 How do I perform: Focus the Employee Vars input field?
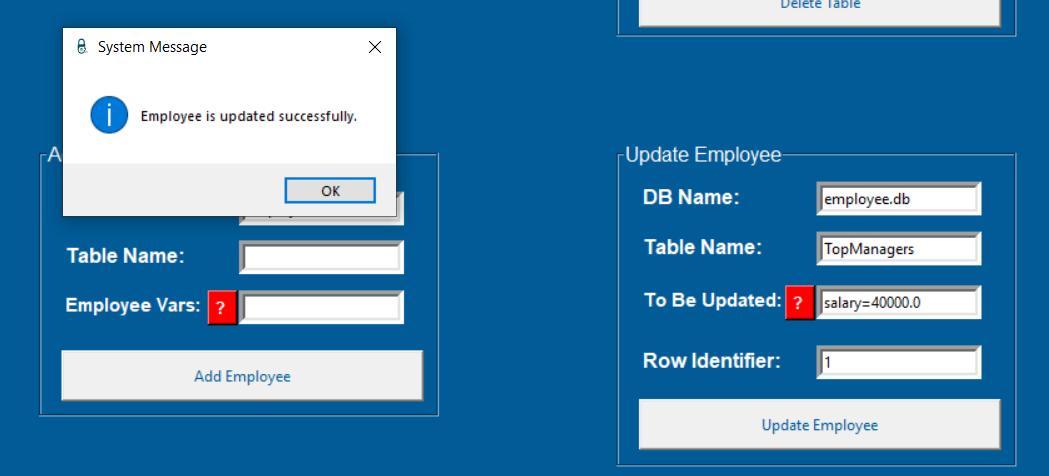click(321, 307)
